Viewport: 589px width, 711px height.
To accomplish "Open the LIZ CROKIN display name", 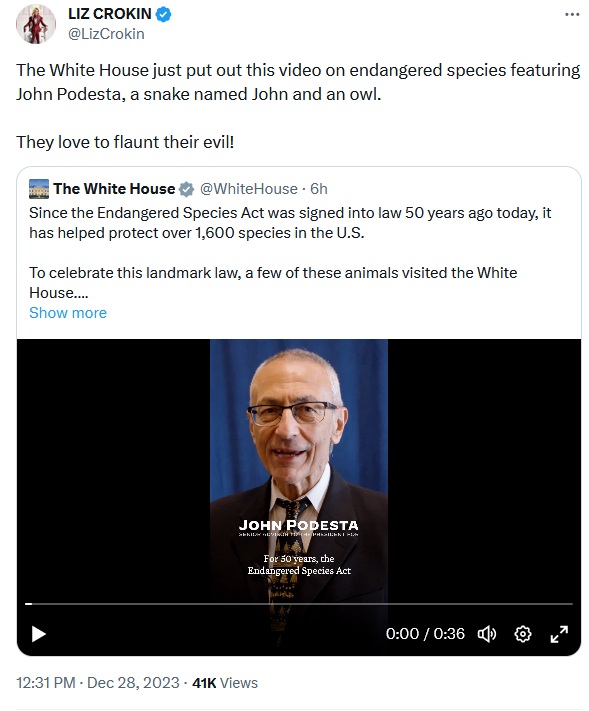I will pos(110,14).
